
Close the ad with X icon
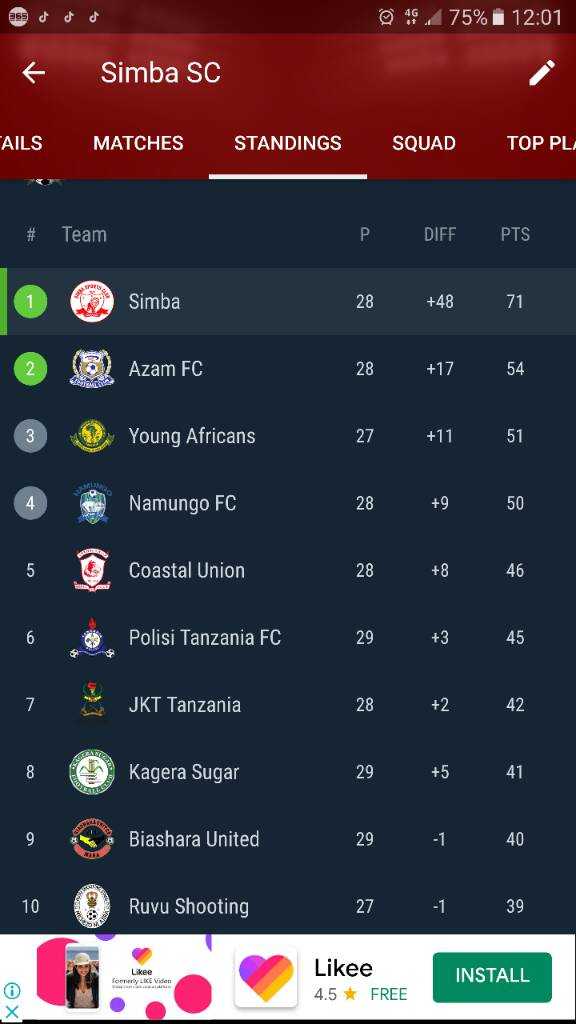pos(12,1012)
